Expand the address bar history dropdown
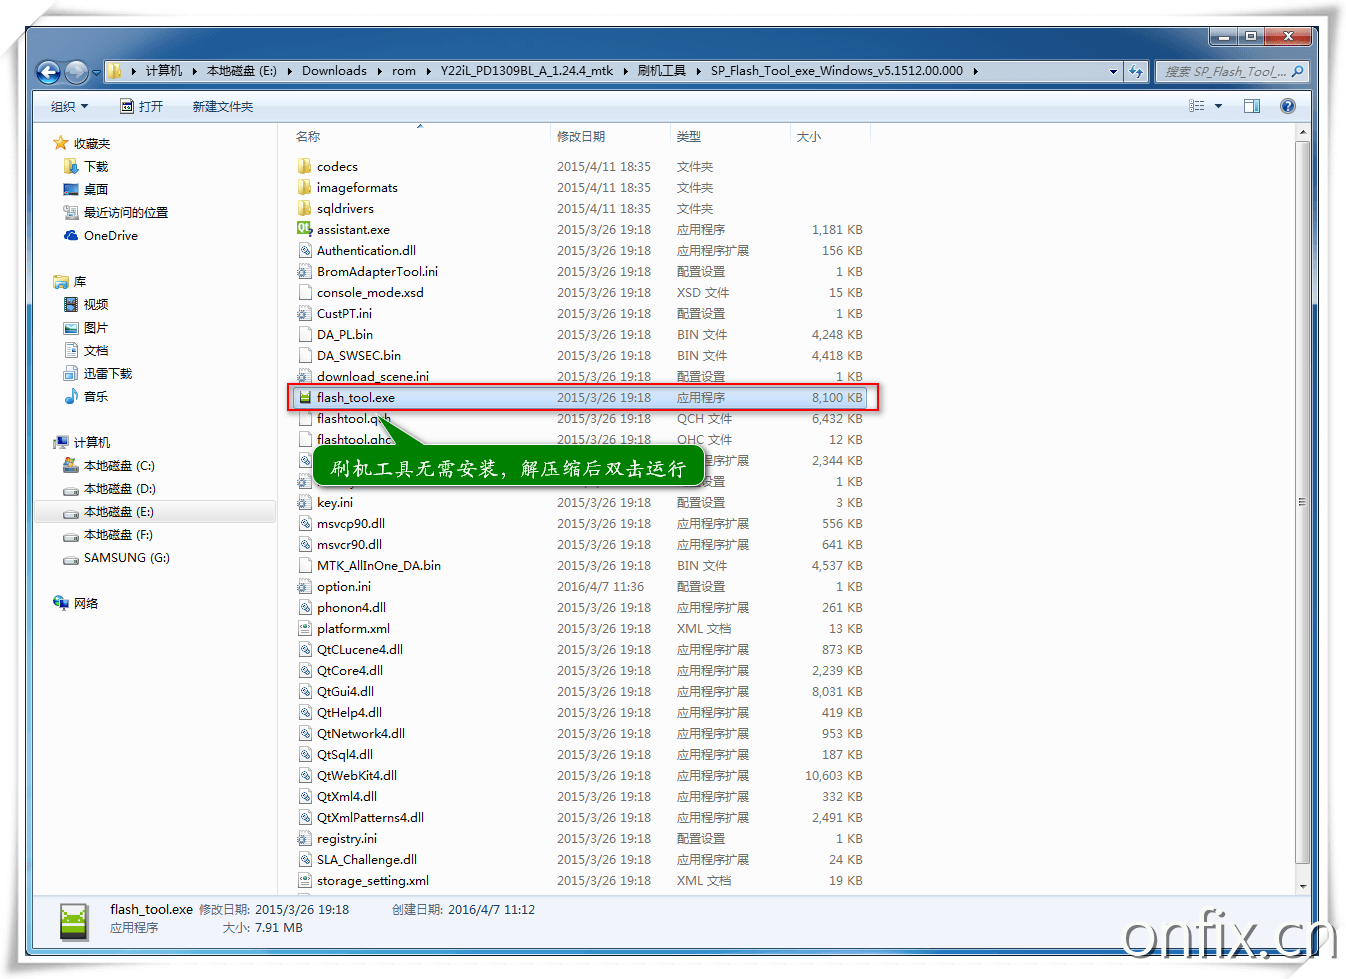 coord(1113,71)
